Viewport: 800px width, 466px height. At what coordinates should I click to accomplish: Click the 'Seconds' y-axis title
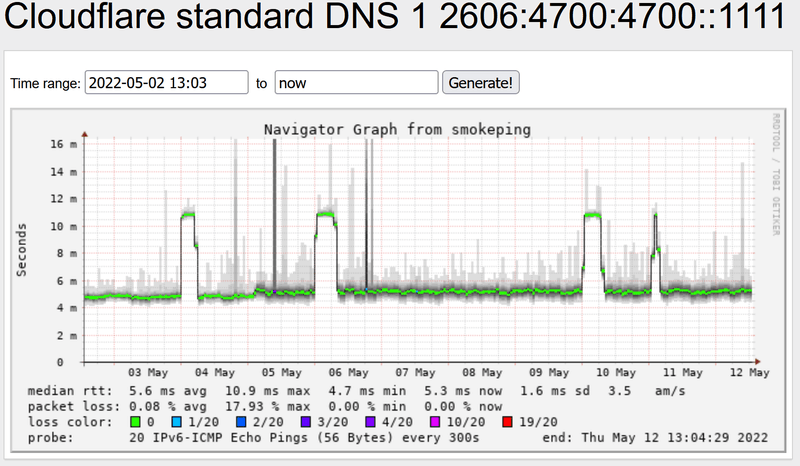point(21,250)
